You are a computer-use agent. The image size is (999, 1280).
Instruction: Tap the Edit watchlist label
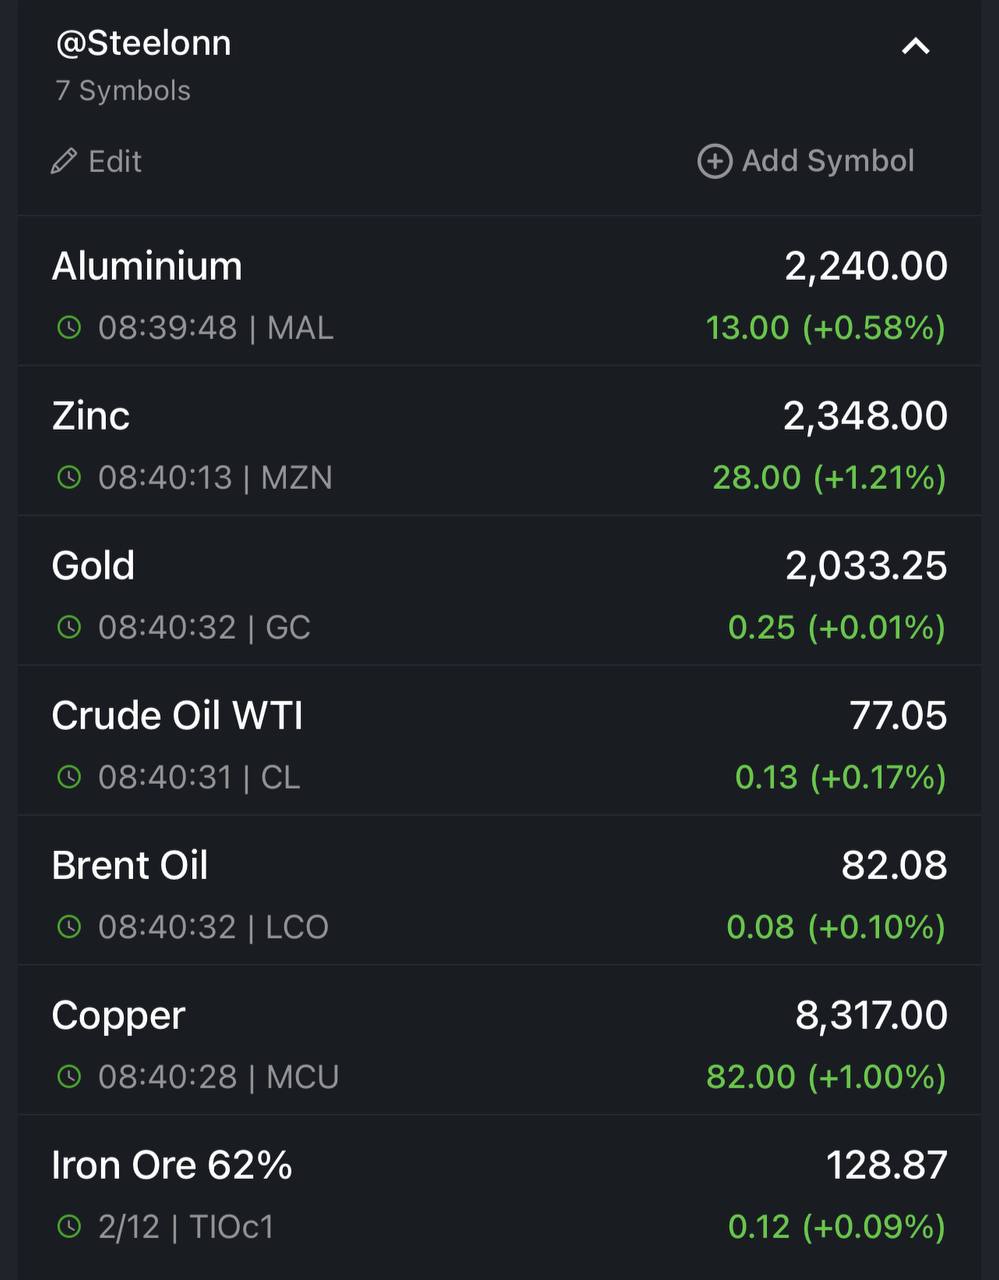click(115, 161)
